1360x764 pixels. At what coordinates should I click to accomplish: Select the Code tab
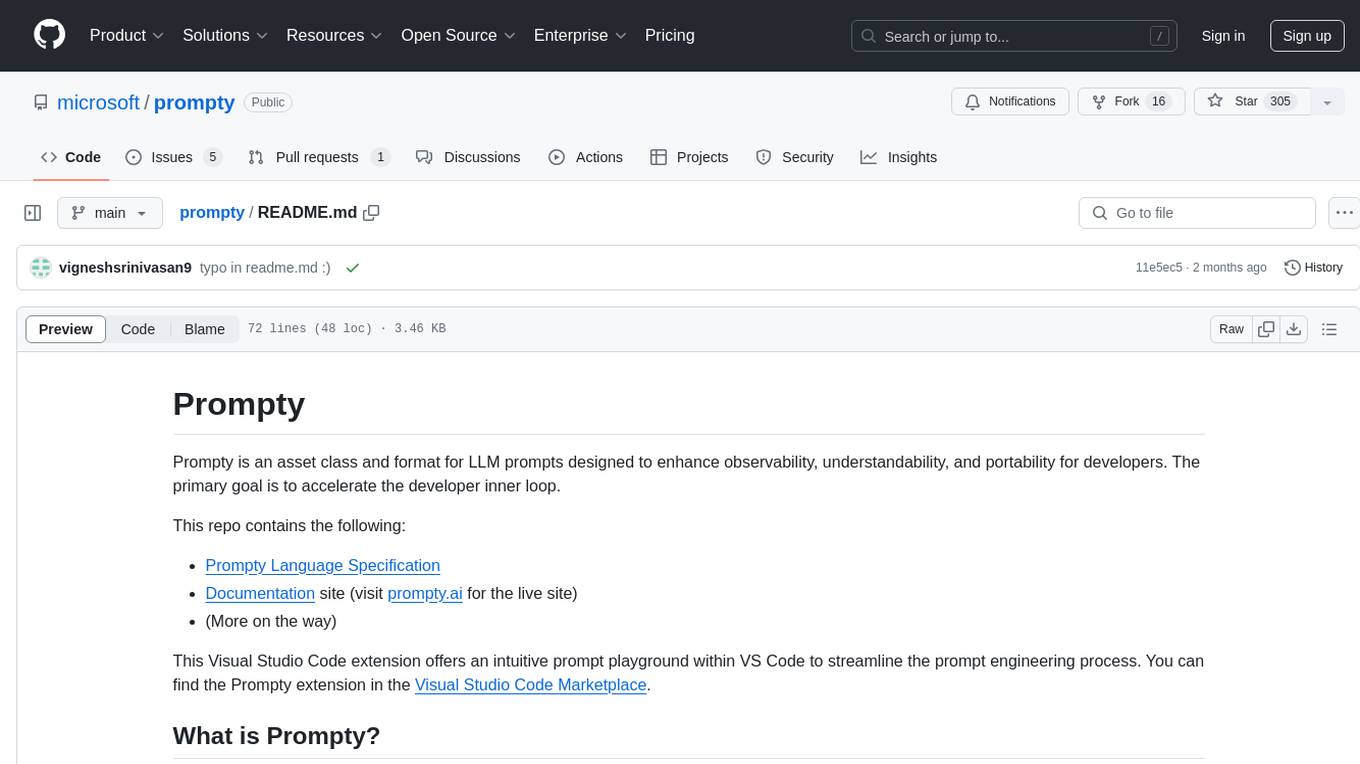pos(71,157)
